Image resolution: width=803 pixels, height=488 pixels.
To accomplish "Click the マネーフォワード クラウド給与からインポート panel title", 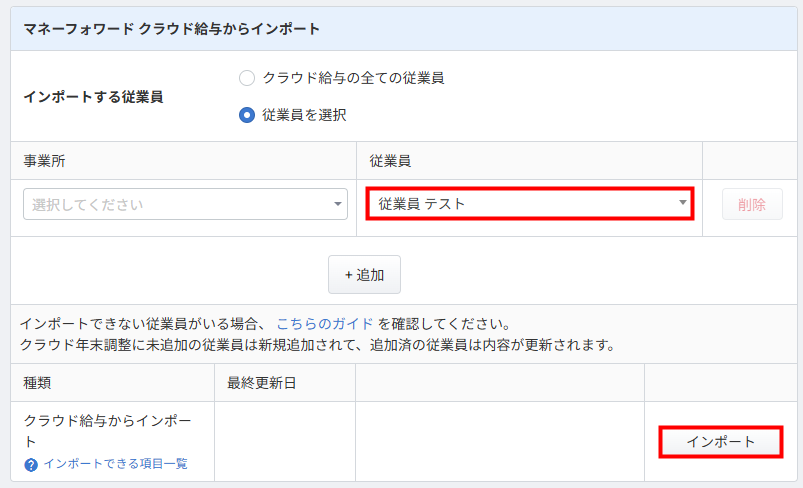I will [172, 29].
